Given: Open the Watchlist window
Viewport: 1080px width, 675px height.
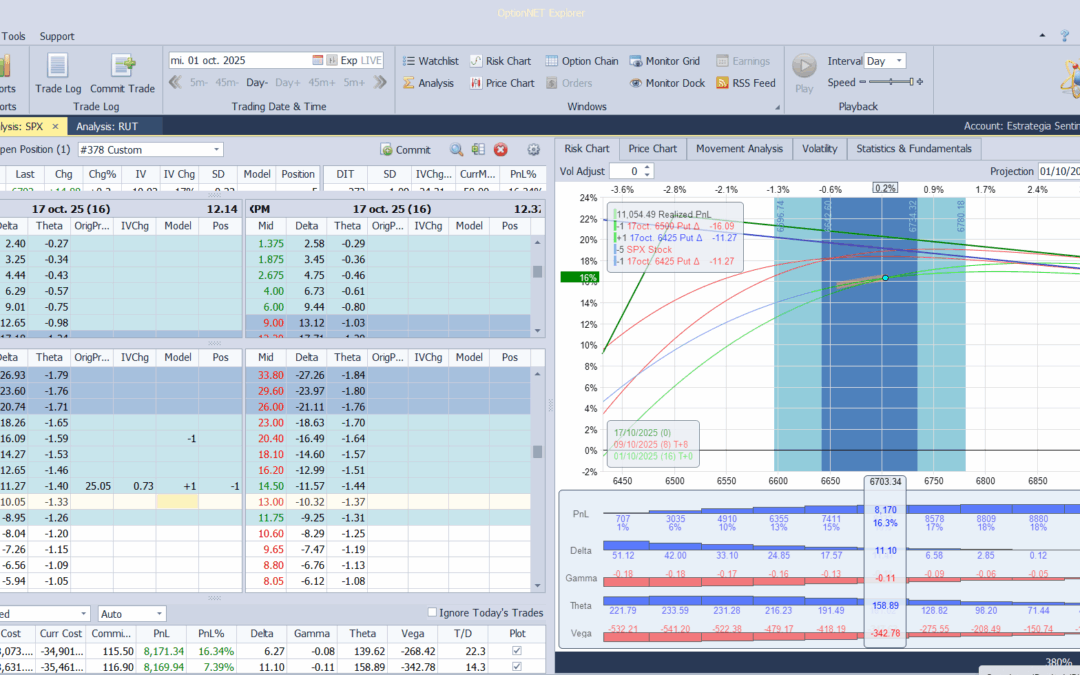Looking at the screenshot, I should pyautogui.click(x=430, y=61).
